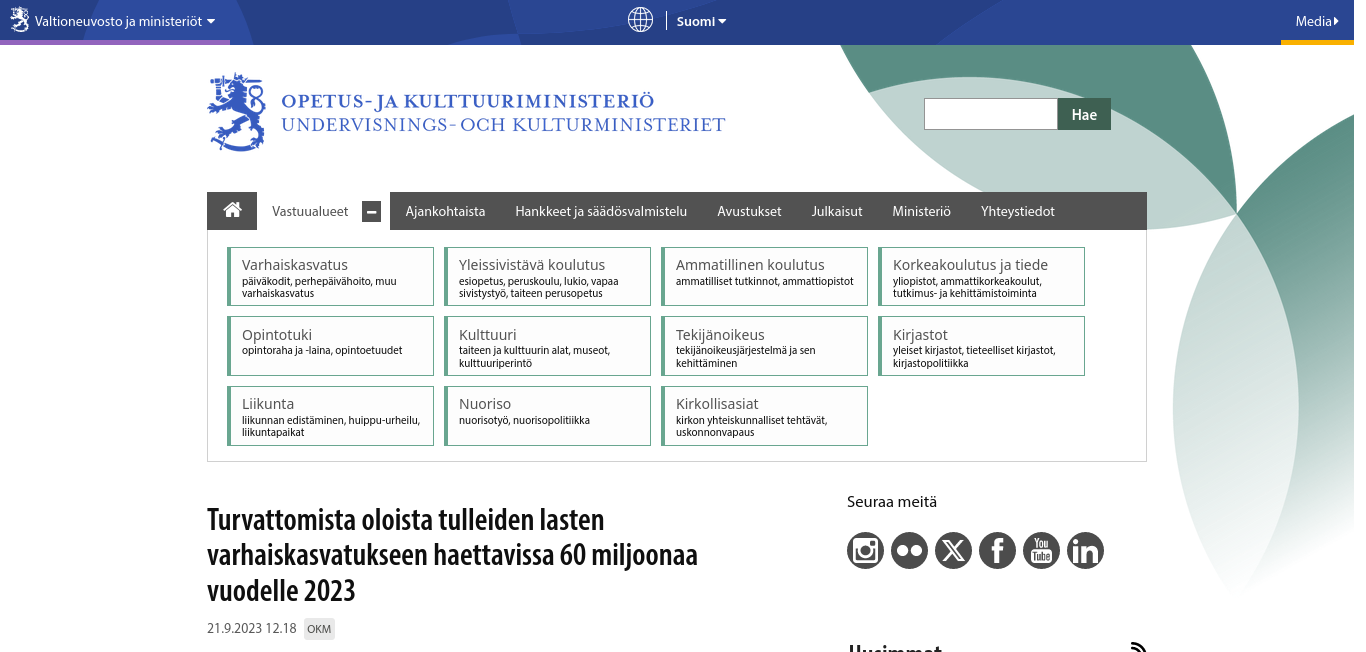Screen dimensions: 1366x652
Task: Click the ministry lion crest logo
Action: click(237, 112)
